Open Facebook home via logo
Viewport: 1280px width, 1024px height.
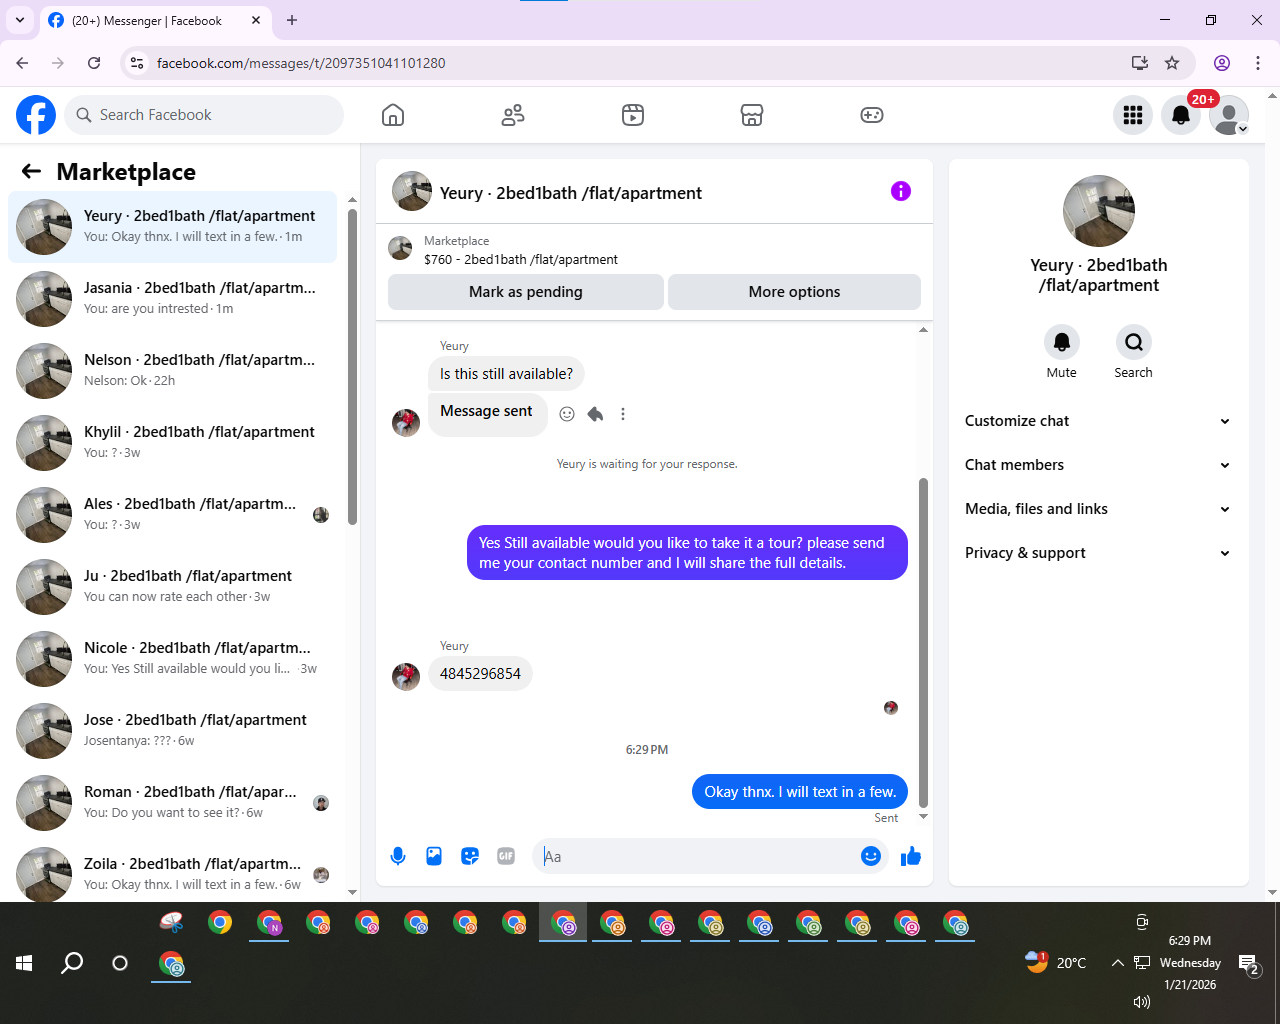36,115
